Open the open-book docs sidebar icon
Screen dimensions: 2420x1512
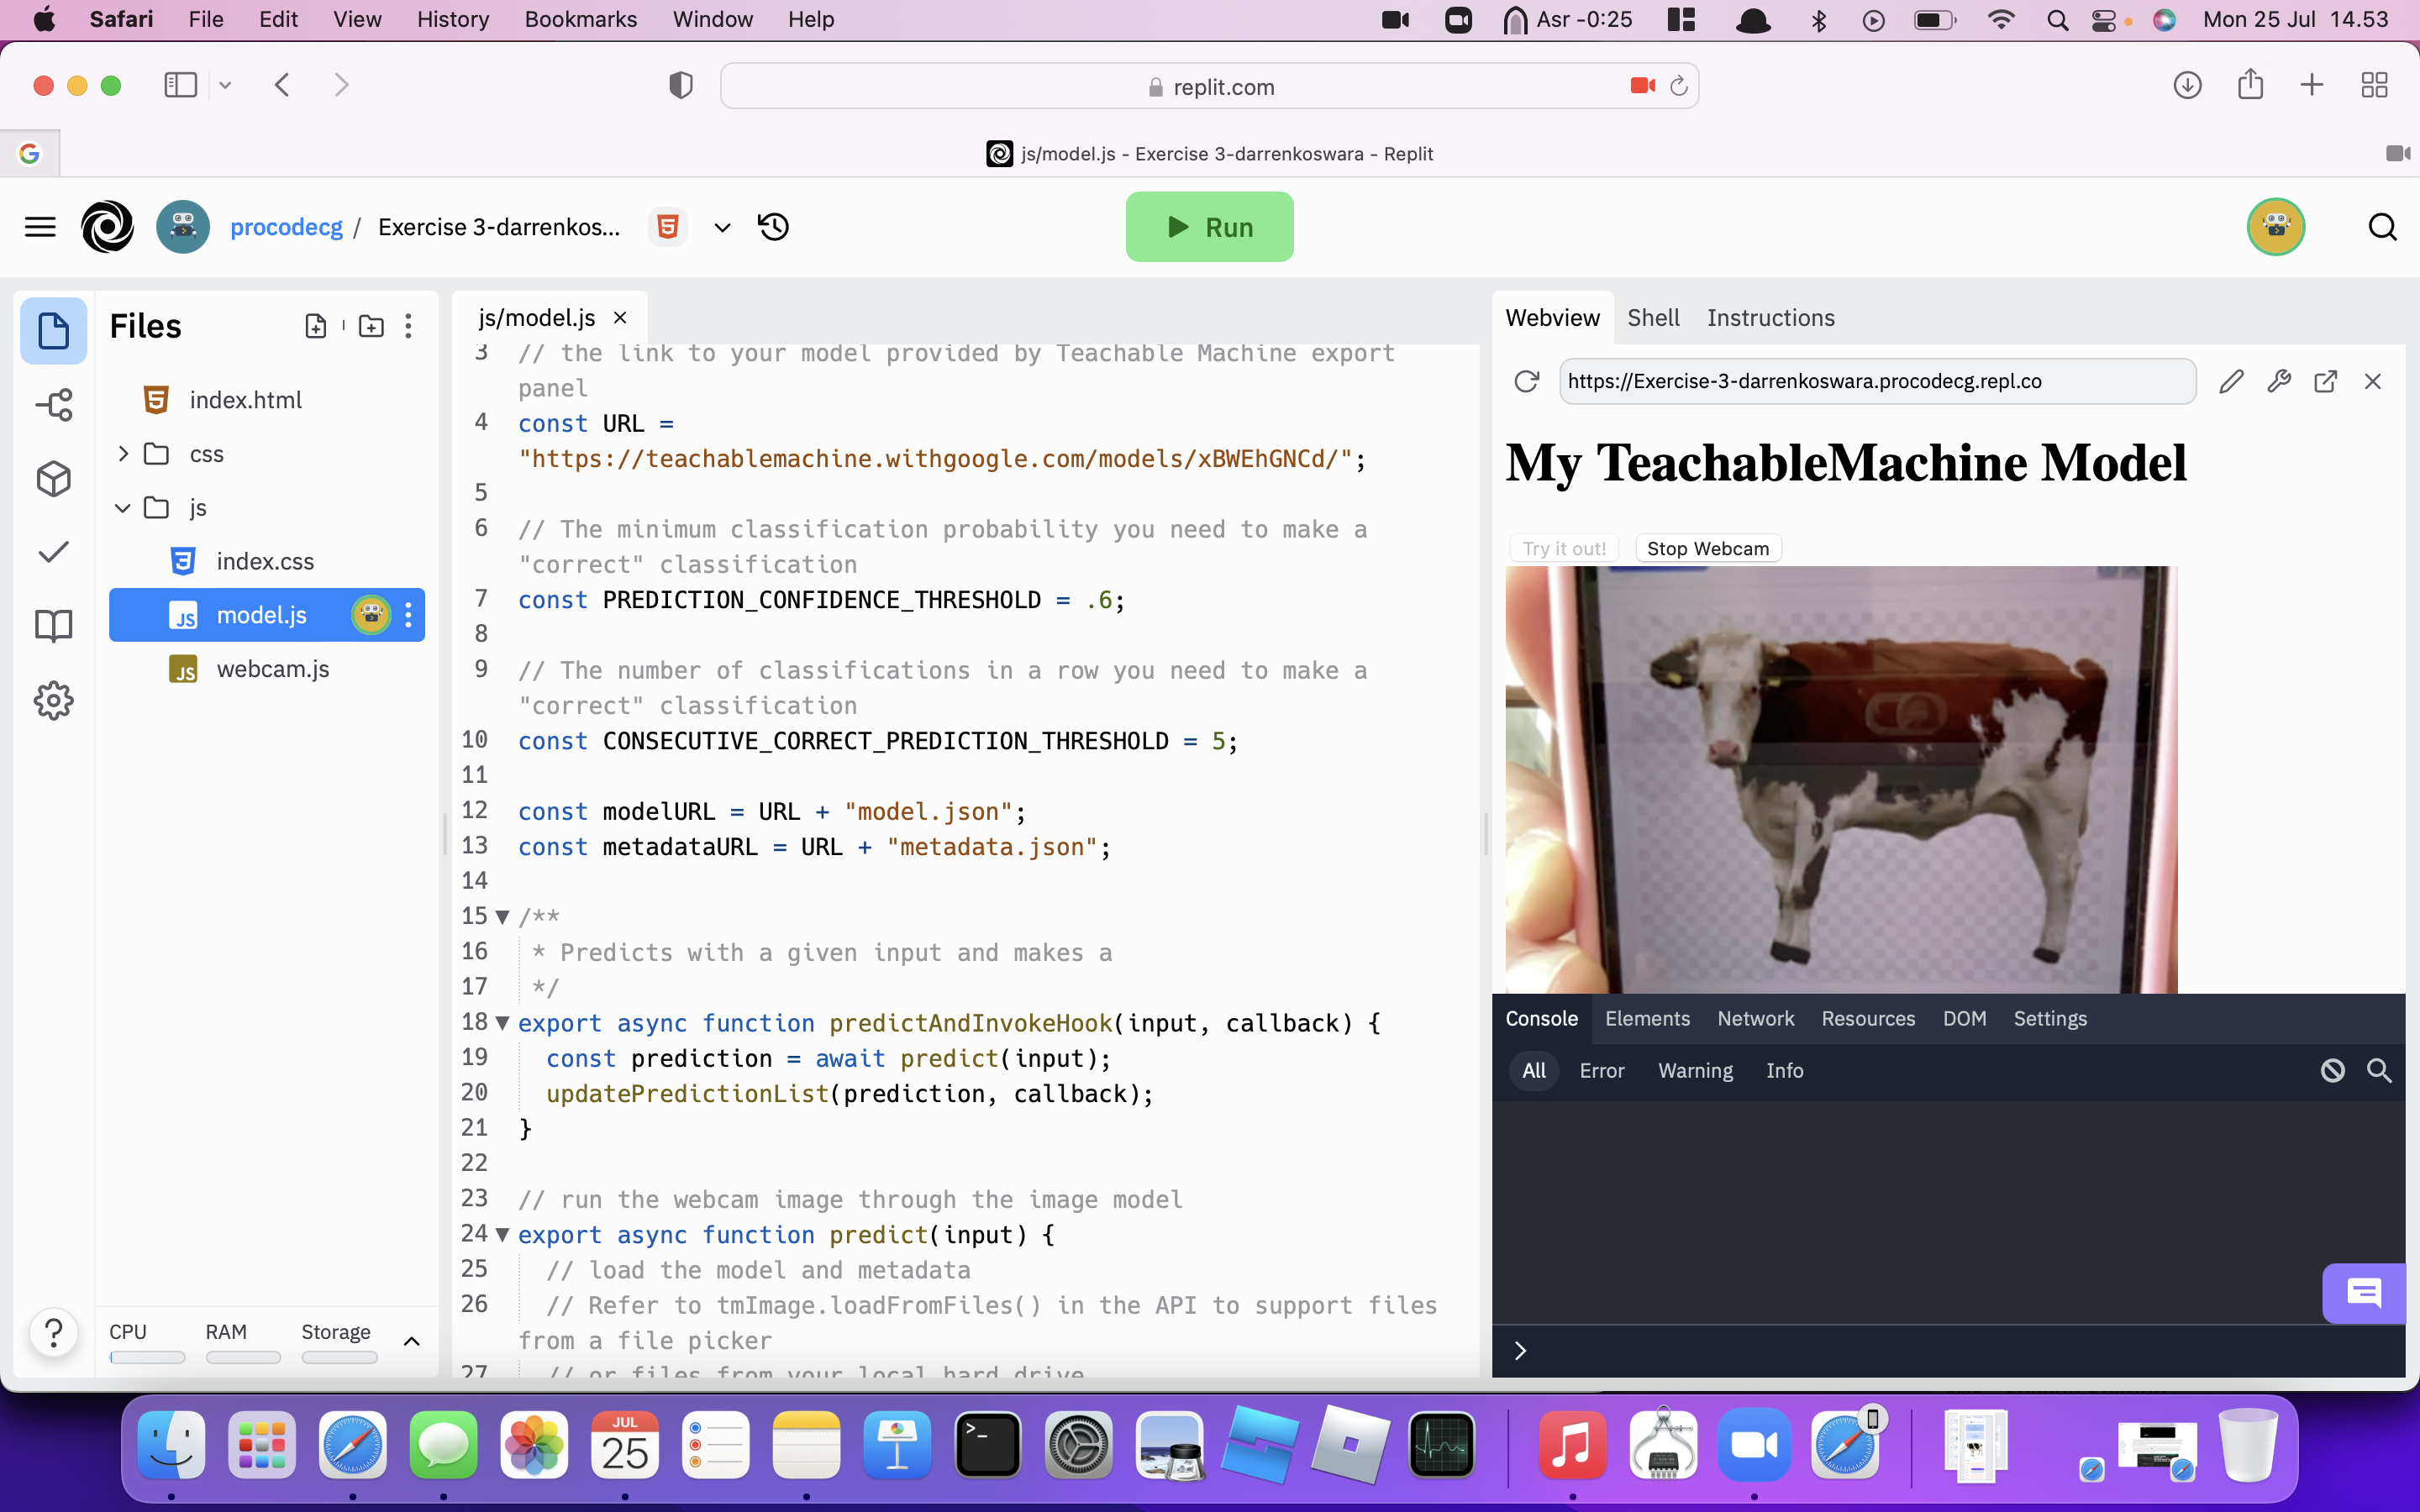(53, 626)
